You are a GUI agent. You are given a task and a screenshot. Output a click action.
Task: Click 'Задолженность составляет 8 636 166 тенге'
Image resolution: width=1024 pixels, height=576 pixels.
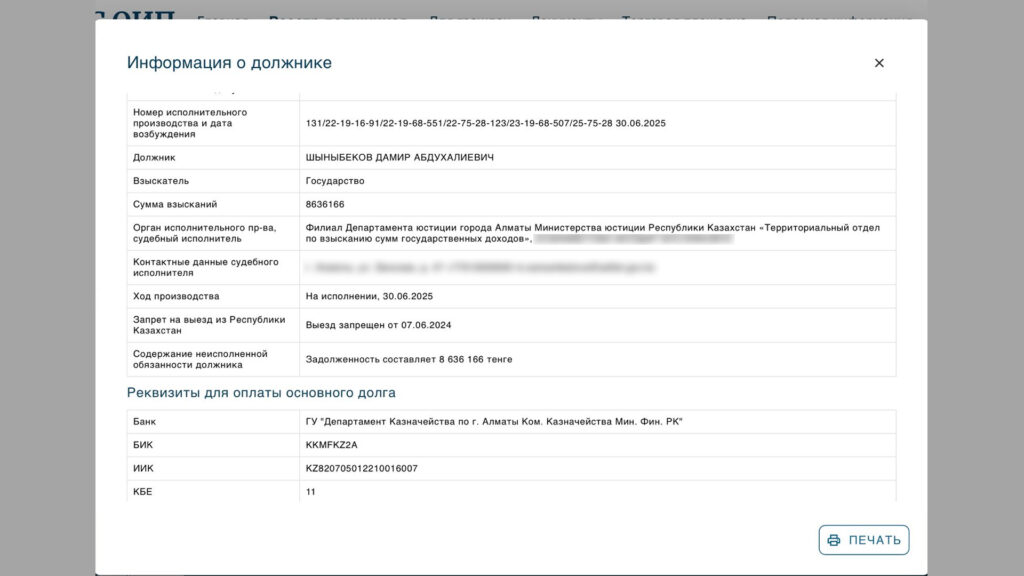click(408, 359)
